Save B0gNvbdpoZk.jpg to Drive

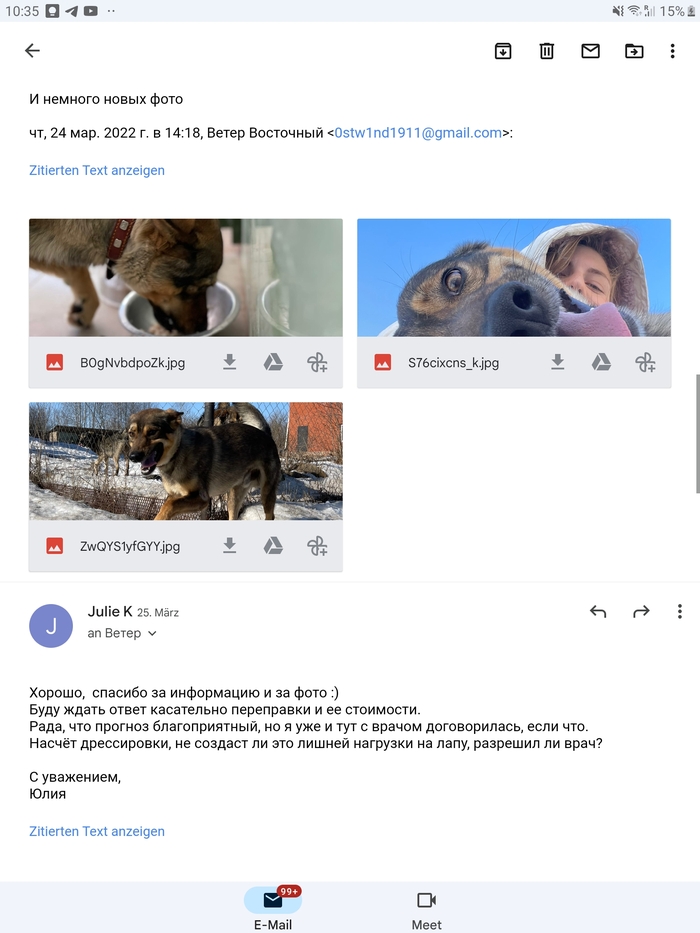pos(273,362)
